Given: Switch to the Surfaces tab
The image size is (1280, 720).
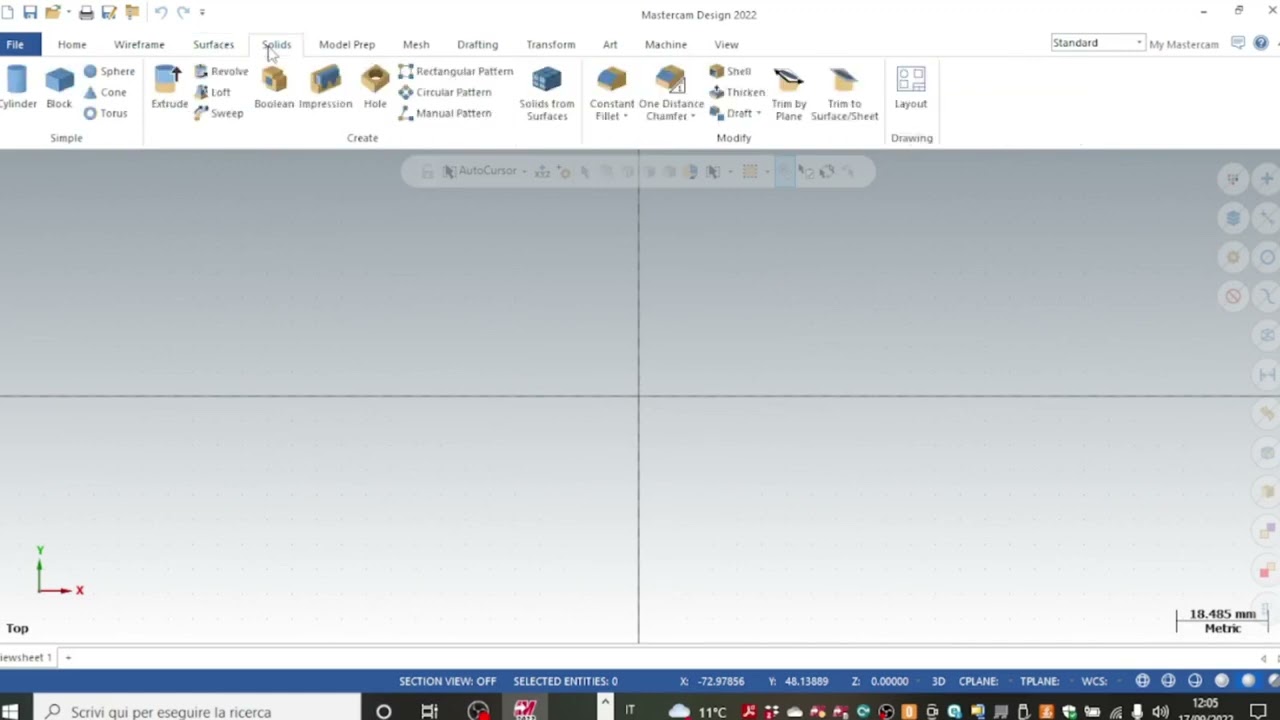Looking at the screenshot, I should (213, 44).
